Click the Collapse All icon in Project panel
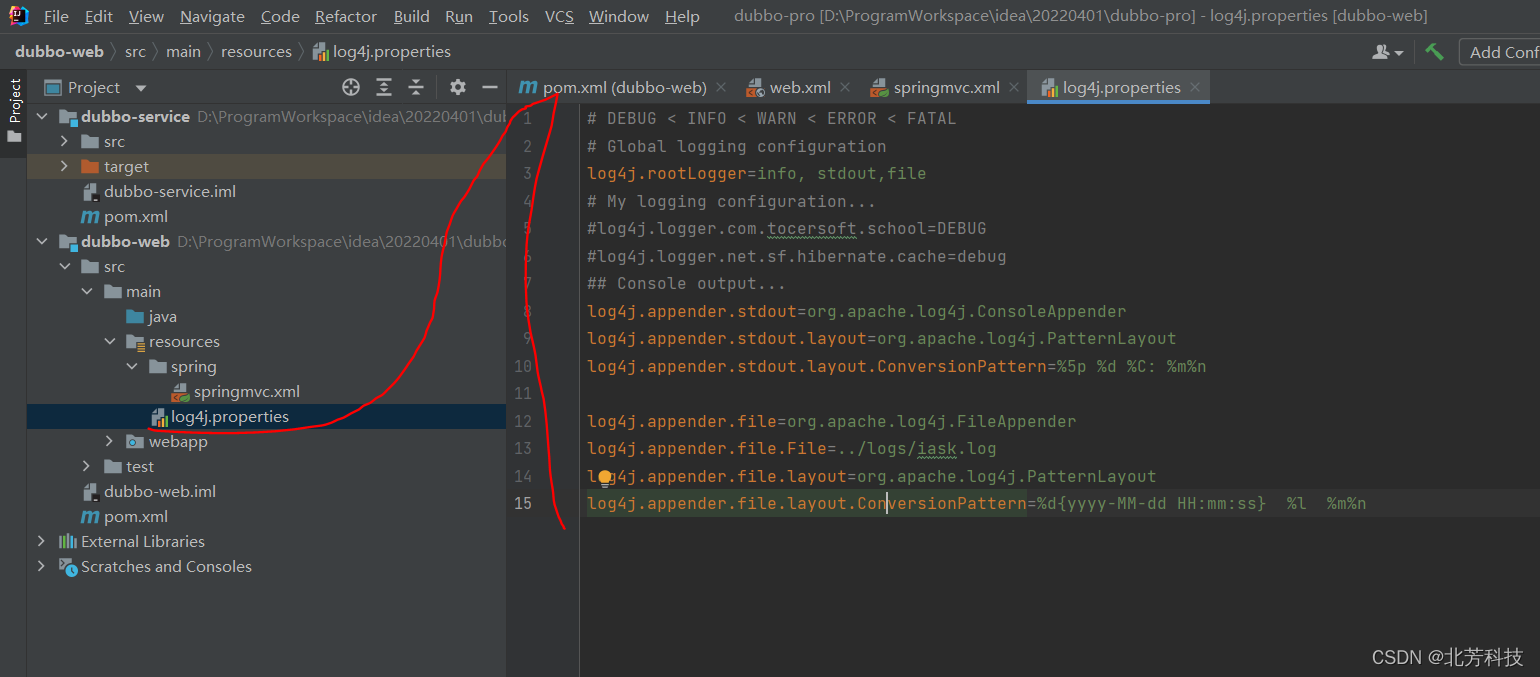The height and width of the screenshot is (677, 1540). click(x=416, y=87)
